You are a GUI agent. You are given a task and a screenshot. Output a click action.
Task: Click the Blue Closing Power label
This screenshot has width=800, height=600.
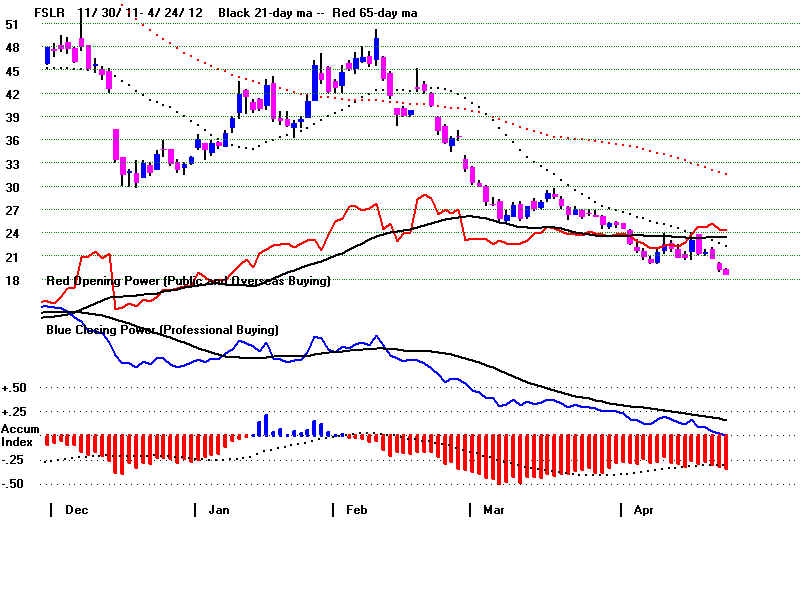(162, 329)
